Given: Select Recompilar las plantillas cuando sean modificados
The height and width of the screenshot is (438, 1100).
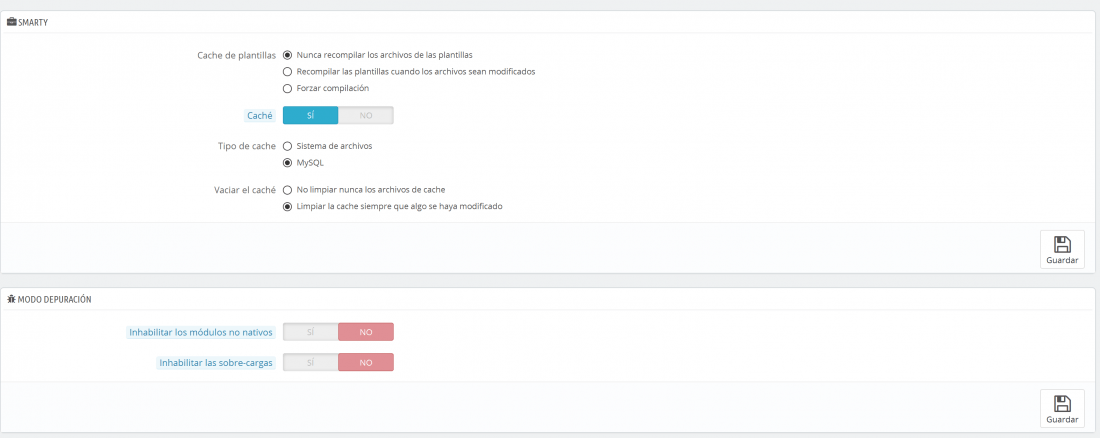Looking at the screenshot, I should 287,72.
